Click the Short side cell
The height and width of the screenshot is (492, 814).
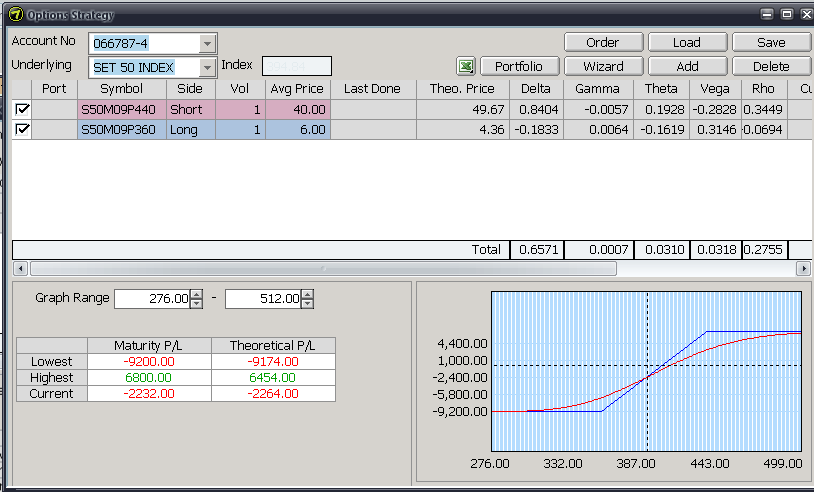point(191,110)
